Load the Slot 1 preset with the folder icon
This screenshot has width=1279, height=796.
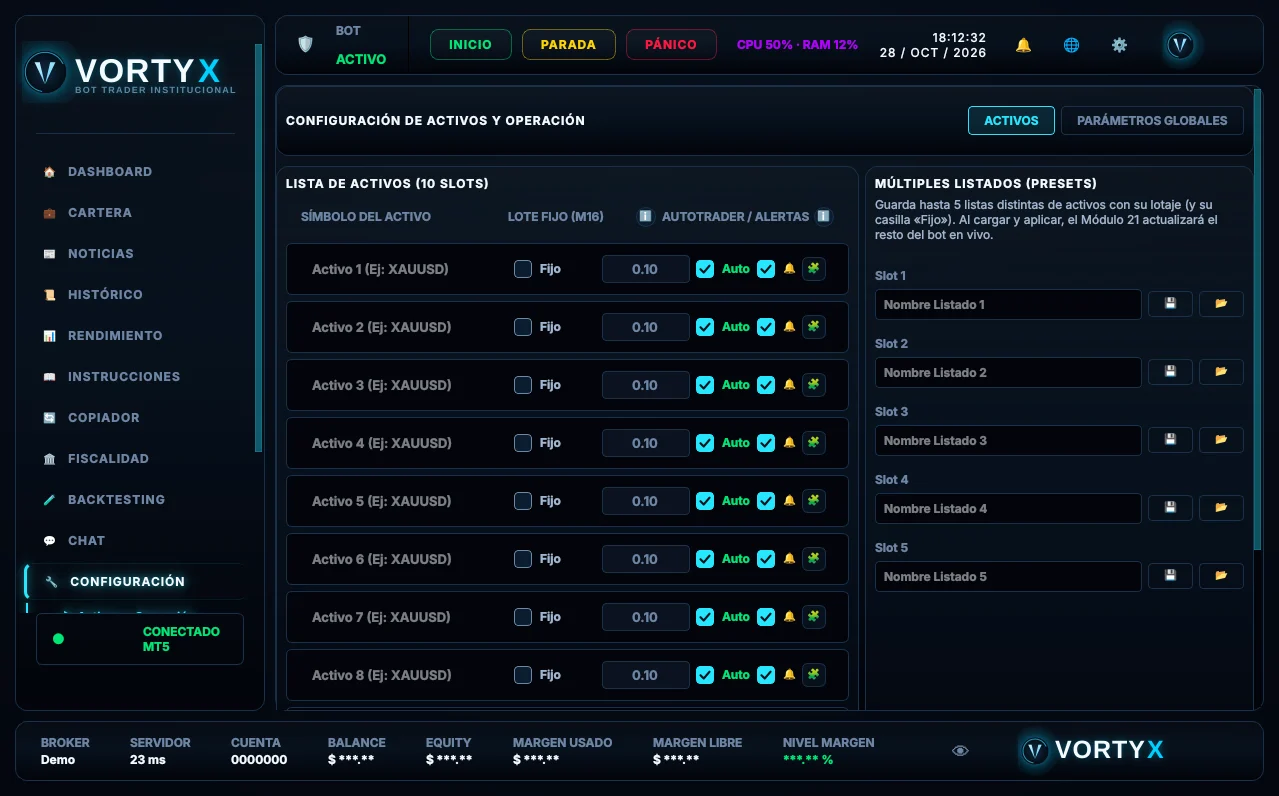(1221, 304)
